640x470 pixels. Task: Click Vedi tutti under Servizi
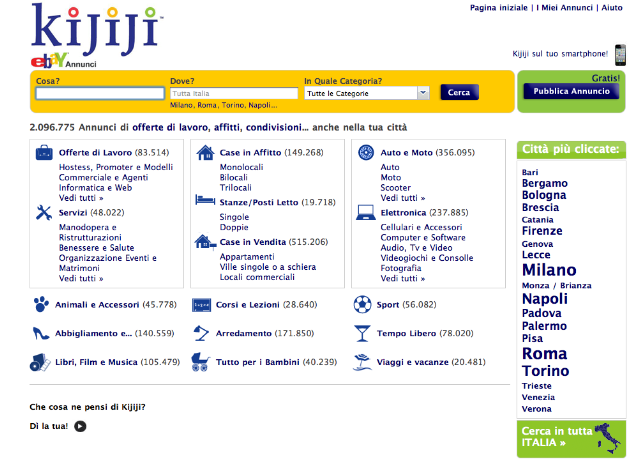pos(81,278)
